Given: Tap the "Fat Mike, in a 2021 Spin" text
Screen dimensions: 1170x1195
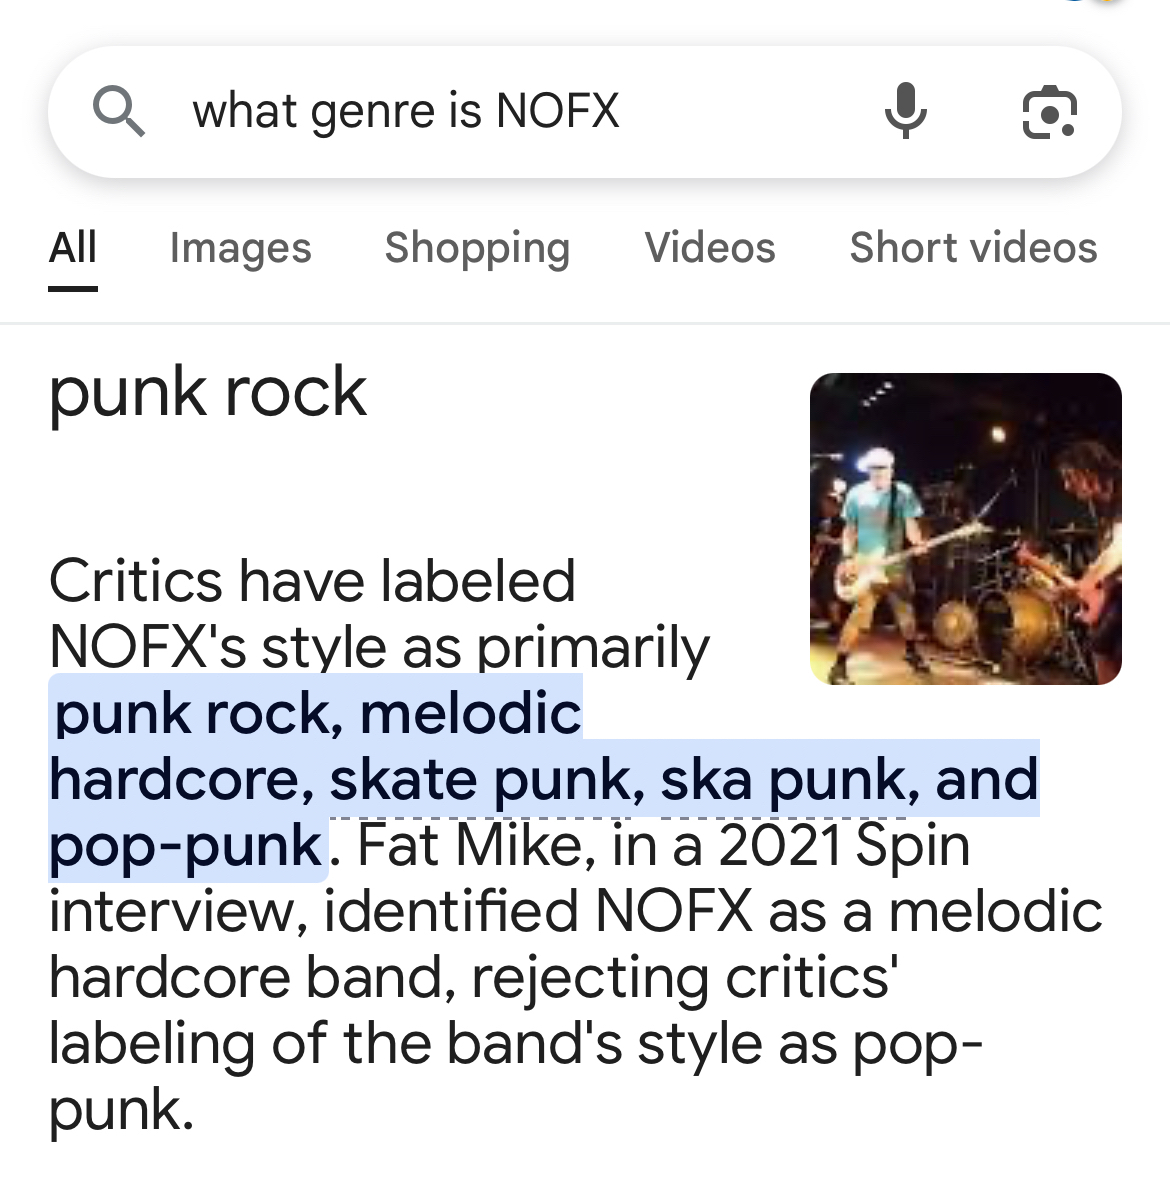Looking at the screenshot, I should 663,846.
